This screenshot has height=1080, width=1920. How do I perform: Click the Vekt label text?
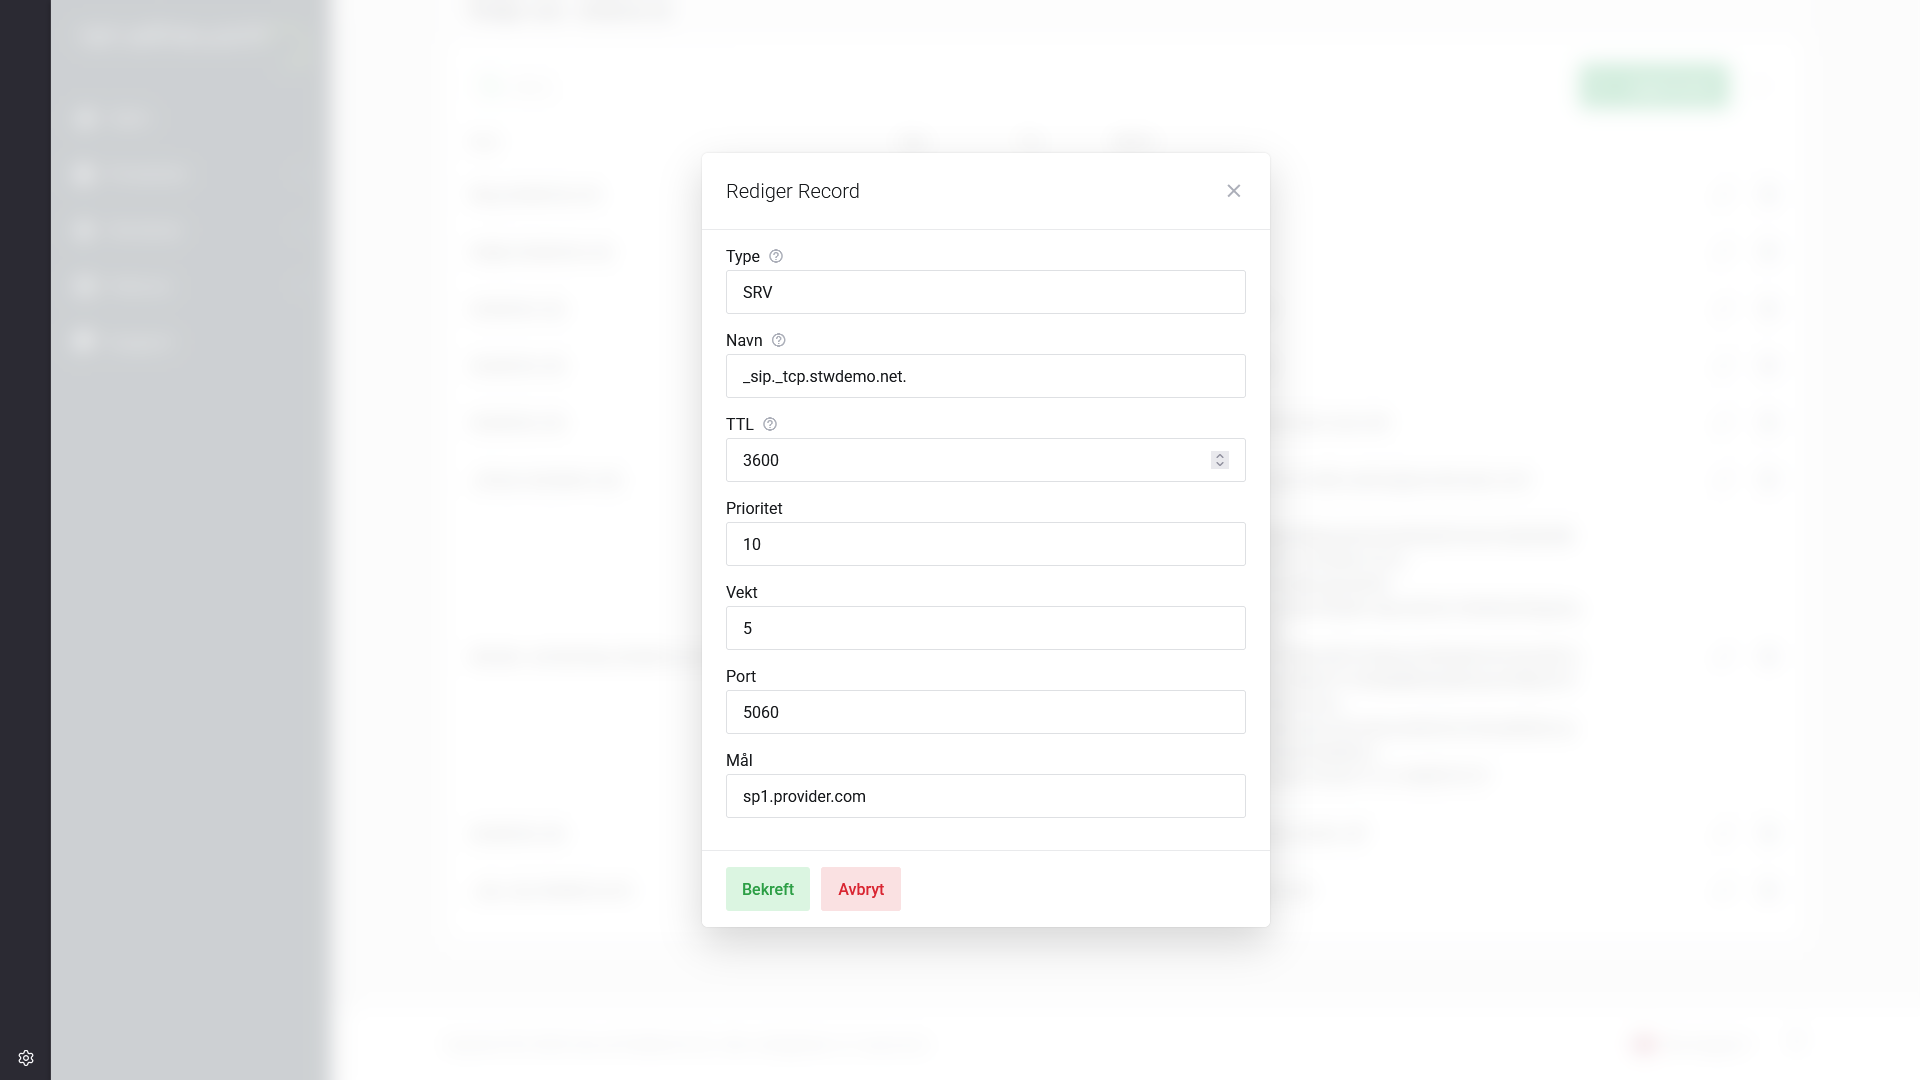tap(741, 592)
